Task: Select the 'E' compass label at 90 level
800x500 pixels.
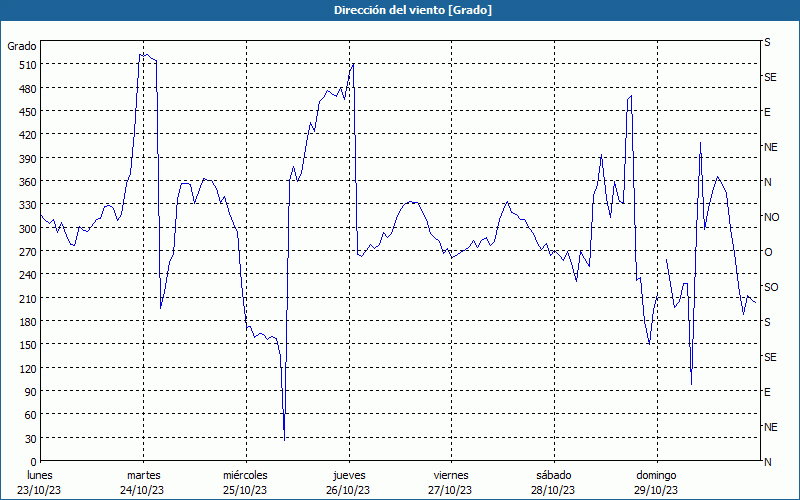Action: (x=767, y=392)
